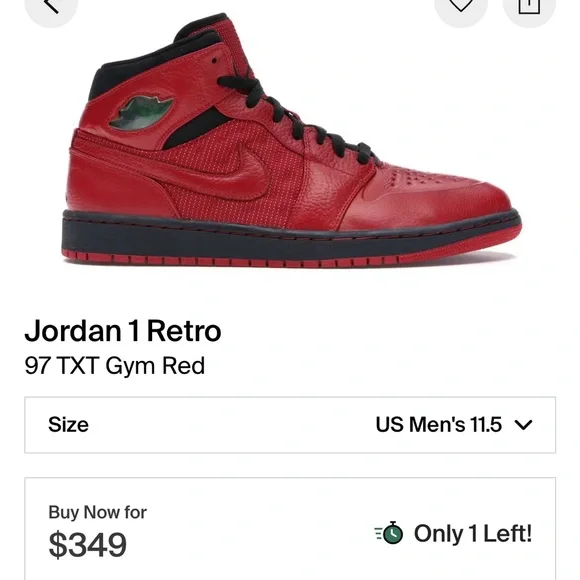The width and height of the screenshot is (580, 580).
Task: Open the share icon at top right
Action: 529,6
